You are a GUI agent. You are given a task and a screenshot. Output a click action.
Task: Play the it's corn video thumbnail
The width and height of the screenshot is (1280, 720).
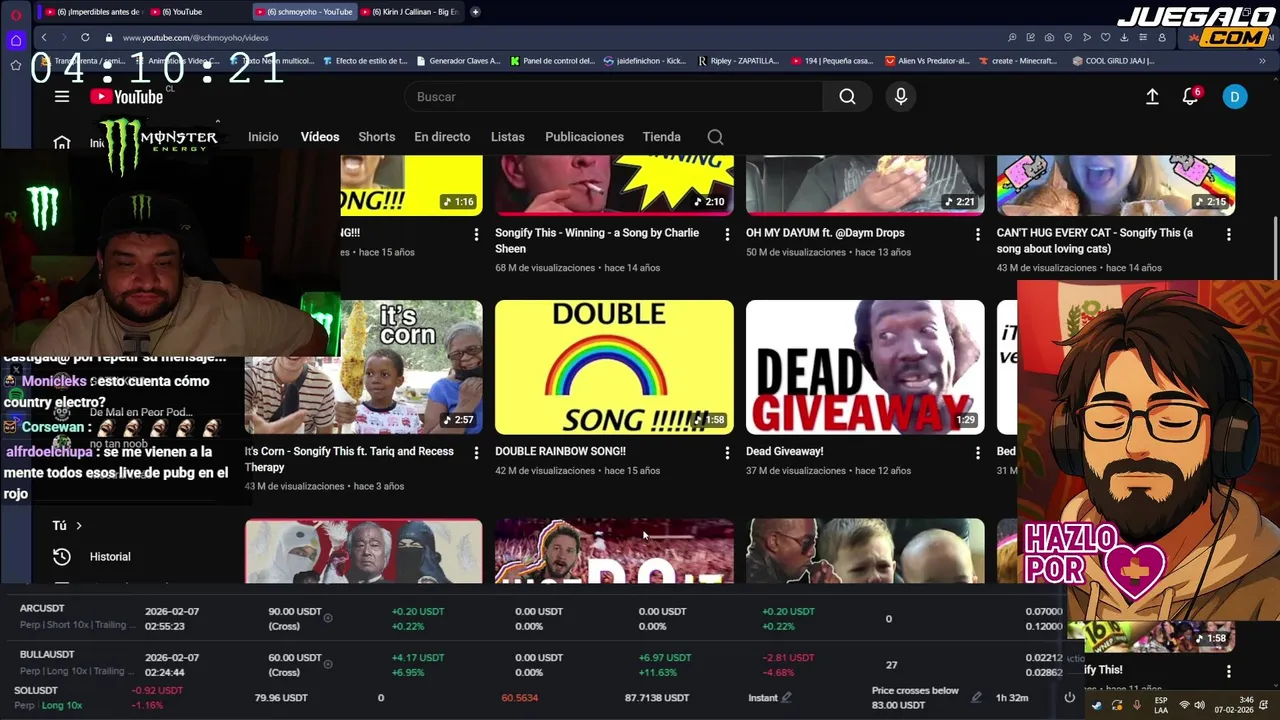(x=363, y=367)
